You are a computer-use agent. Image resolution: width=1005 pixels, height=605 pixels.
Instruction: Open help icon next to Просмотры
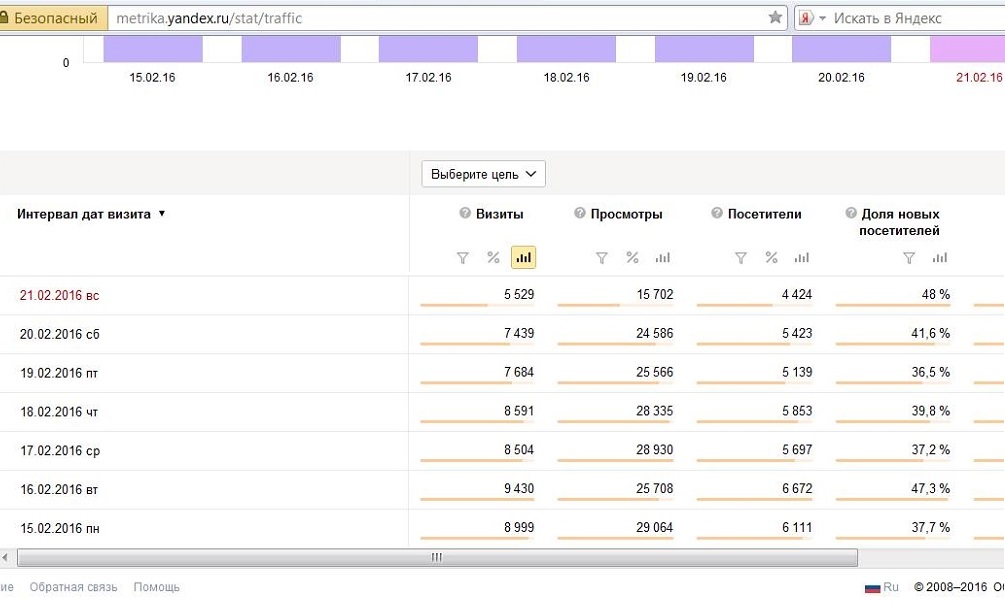[x=579, y=213]
